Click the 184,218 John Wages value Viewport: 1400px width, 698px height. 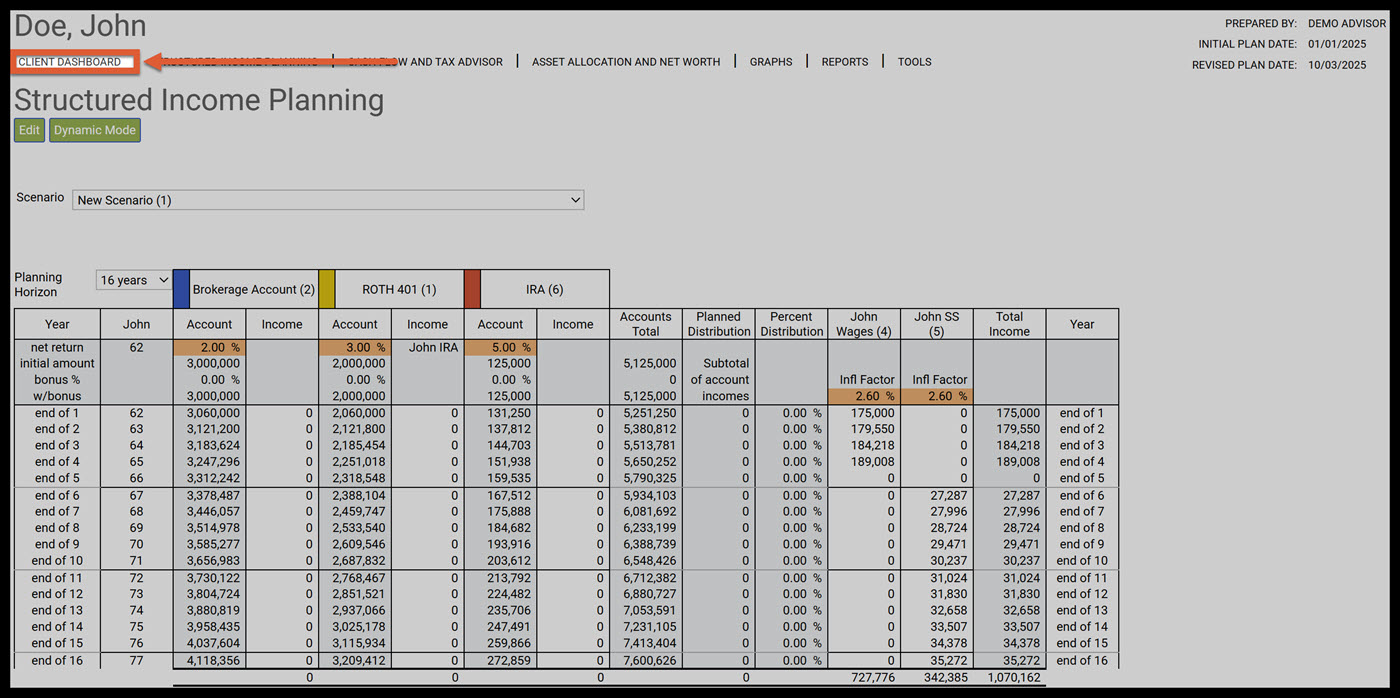873,446
